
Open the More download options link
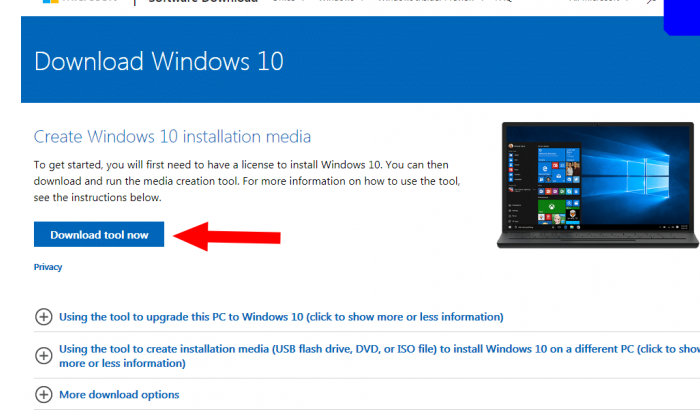(x=119, y=395)
